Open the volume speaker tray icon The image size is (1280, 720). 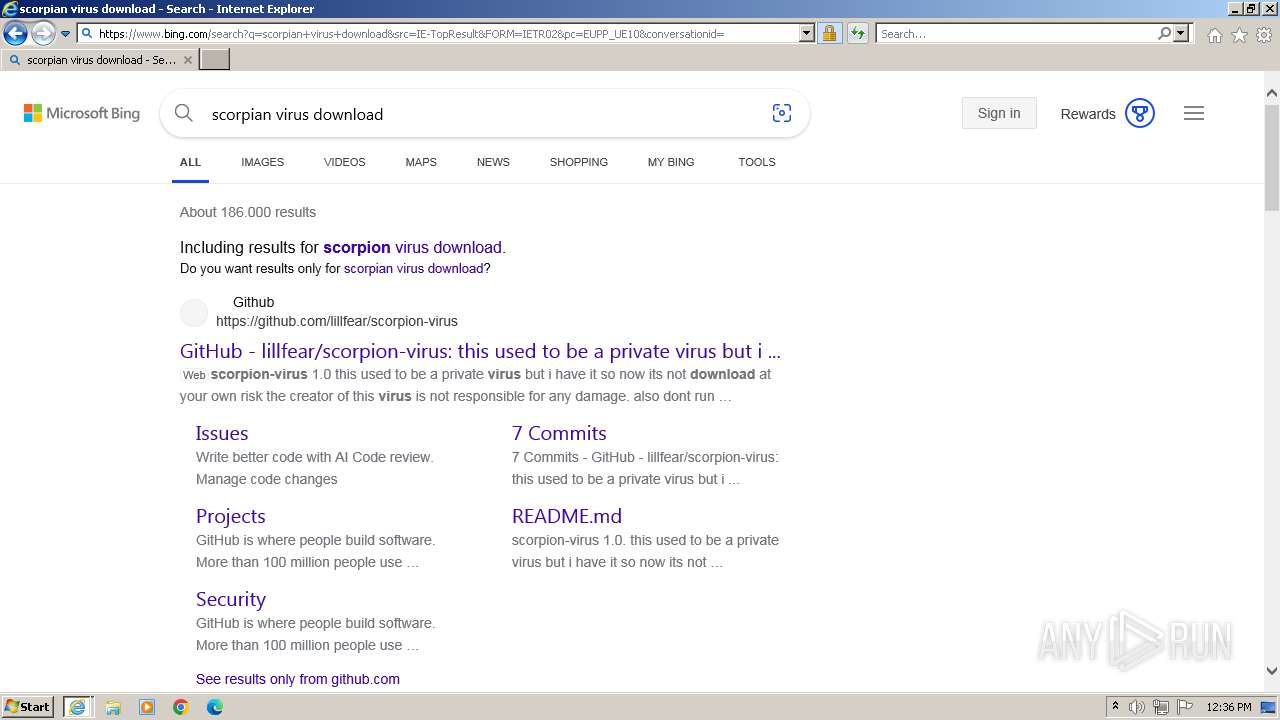pyautogui.click(x=1137, y=707)
